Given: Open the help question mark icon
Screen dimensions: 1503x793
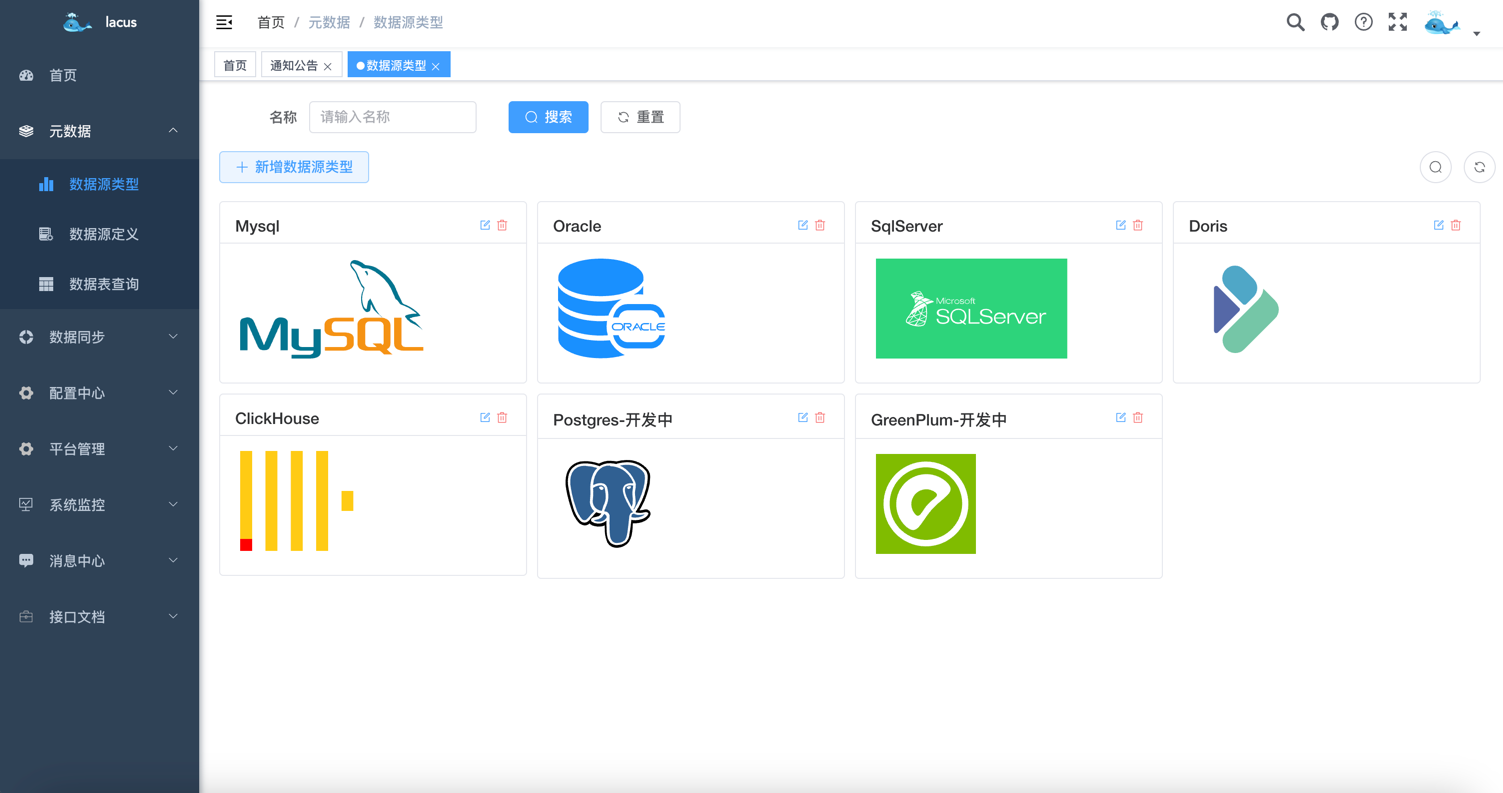Looking at the screenshot, I should (1363, 22).
